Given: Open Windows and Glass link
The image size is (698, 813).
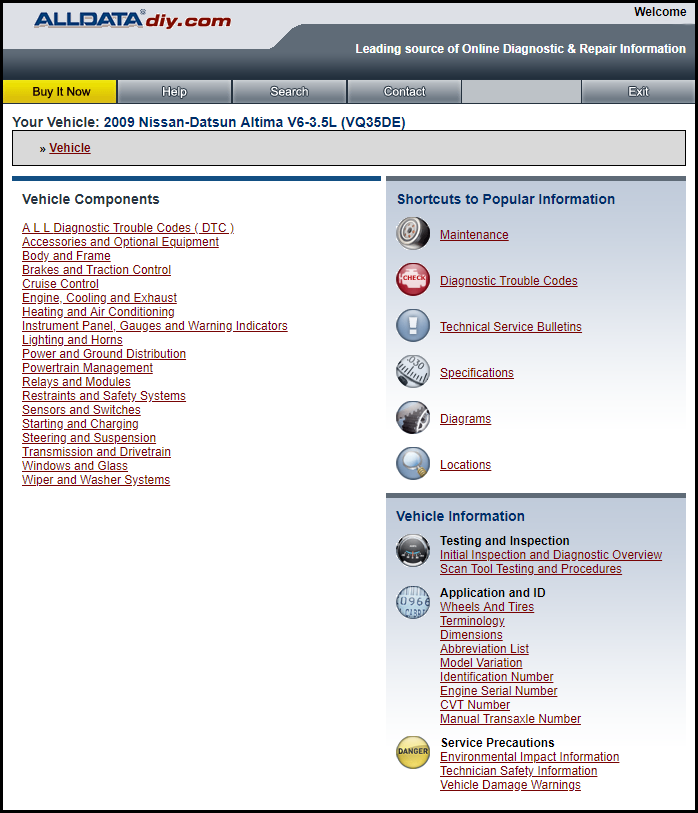Looking at the screenshot, I should [x=75, y=466].
